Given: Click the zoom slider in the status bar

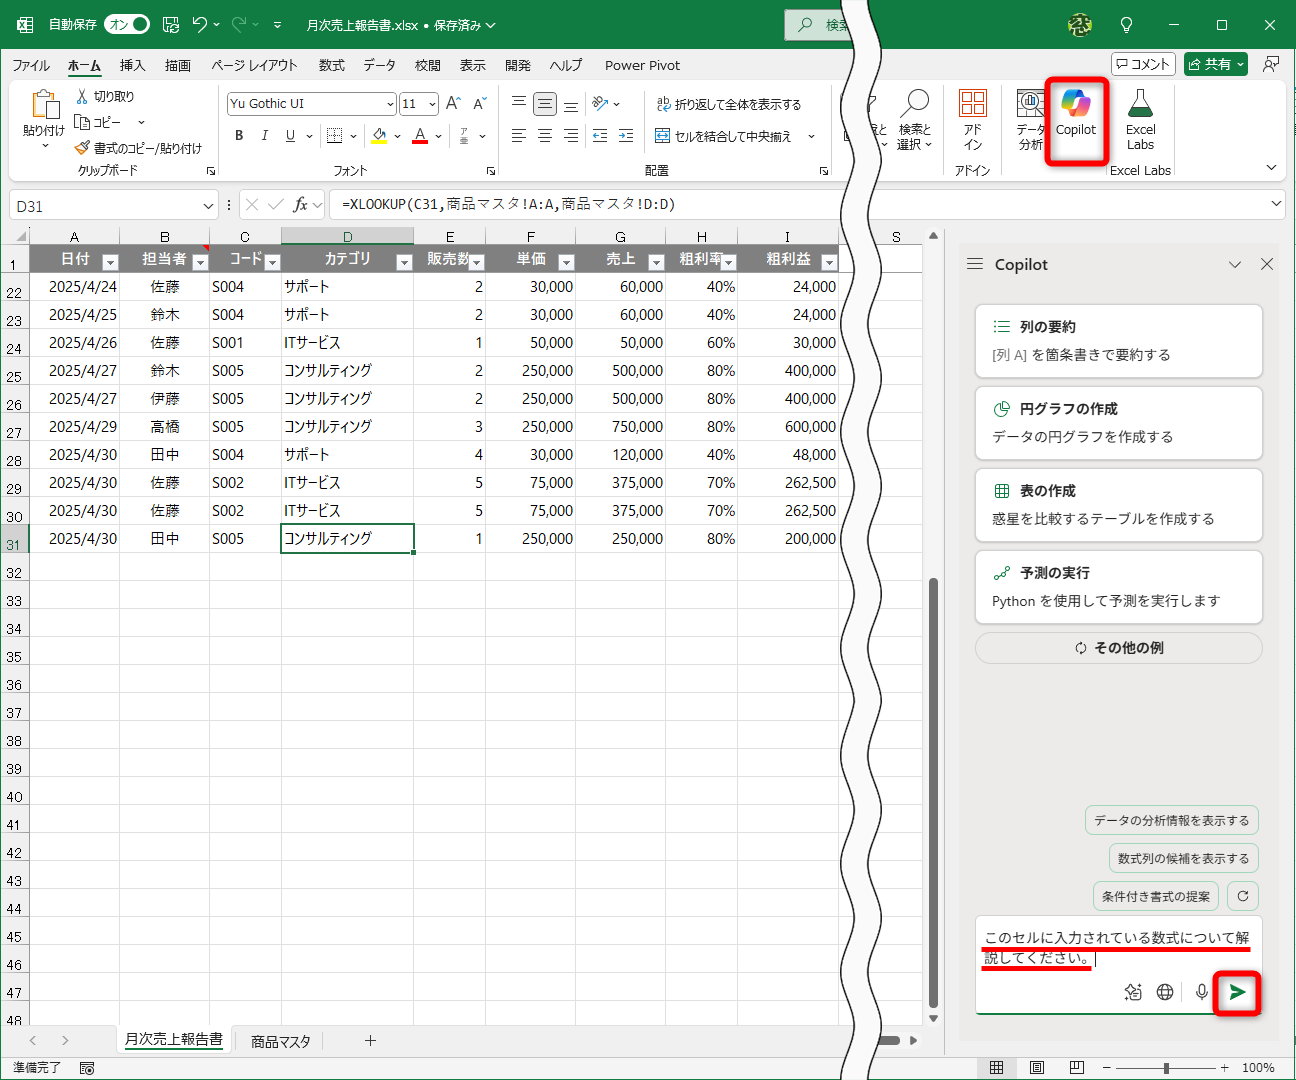Looking at the screenshot, I should pos(1166,1068).
